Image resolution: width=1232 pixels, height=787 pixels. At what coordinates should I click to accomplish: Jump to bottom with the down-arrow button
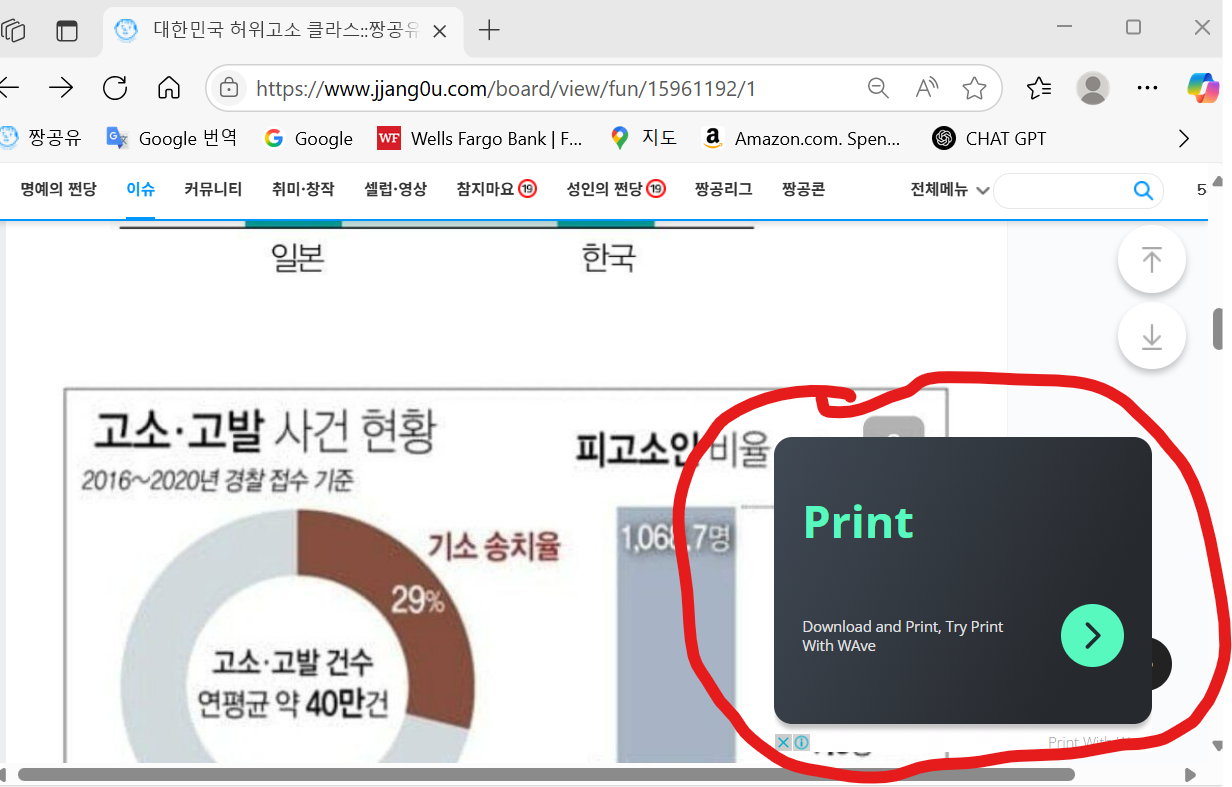point(1152,336)
